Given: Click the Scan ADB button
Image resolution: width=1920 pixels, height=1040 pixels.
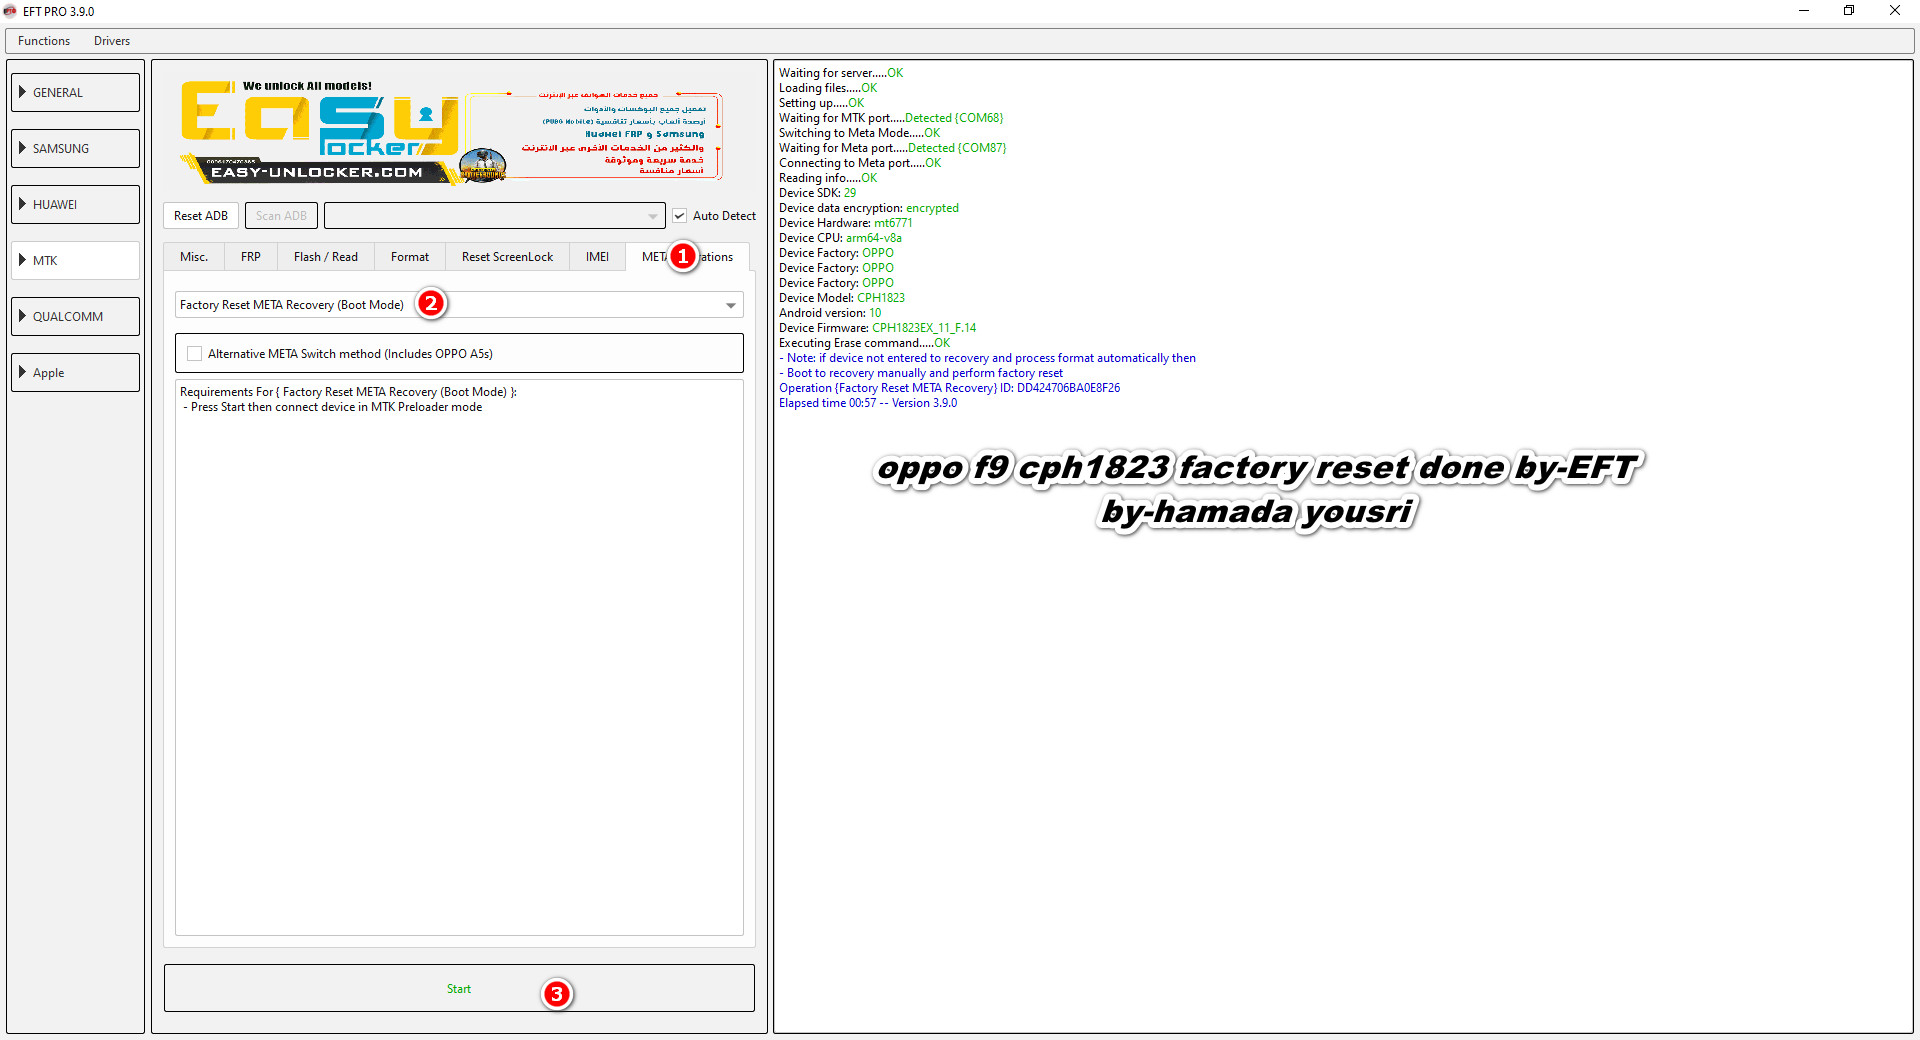Looking at the screenshot, I should click(281, 216).
